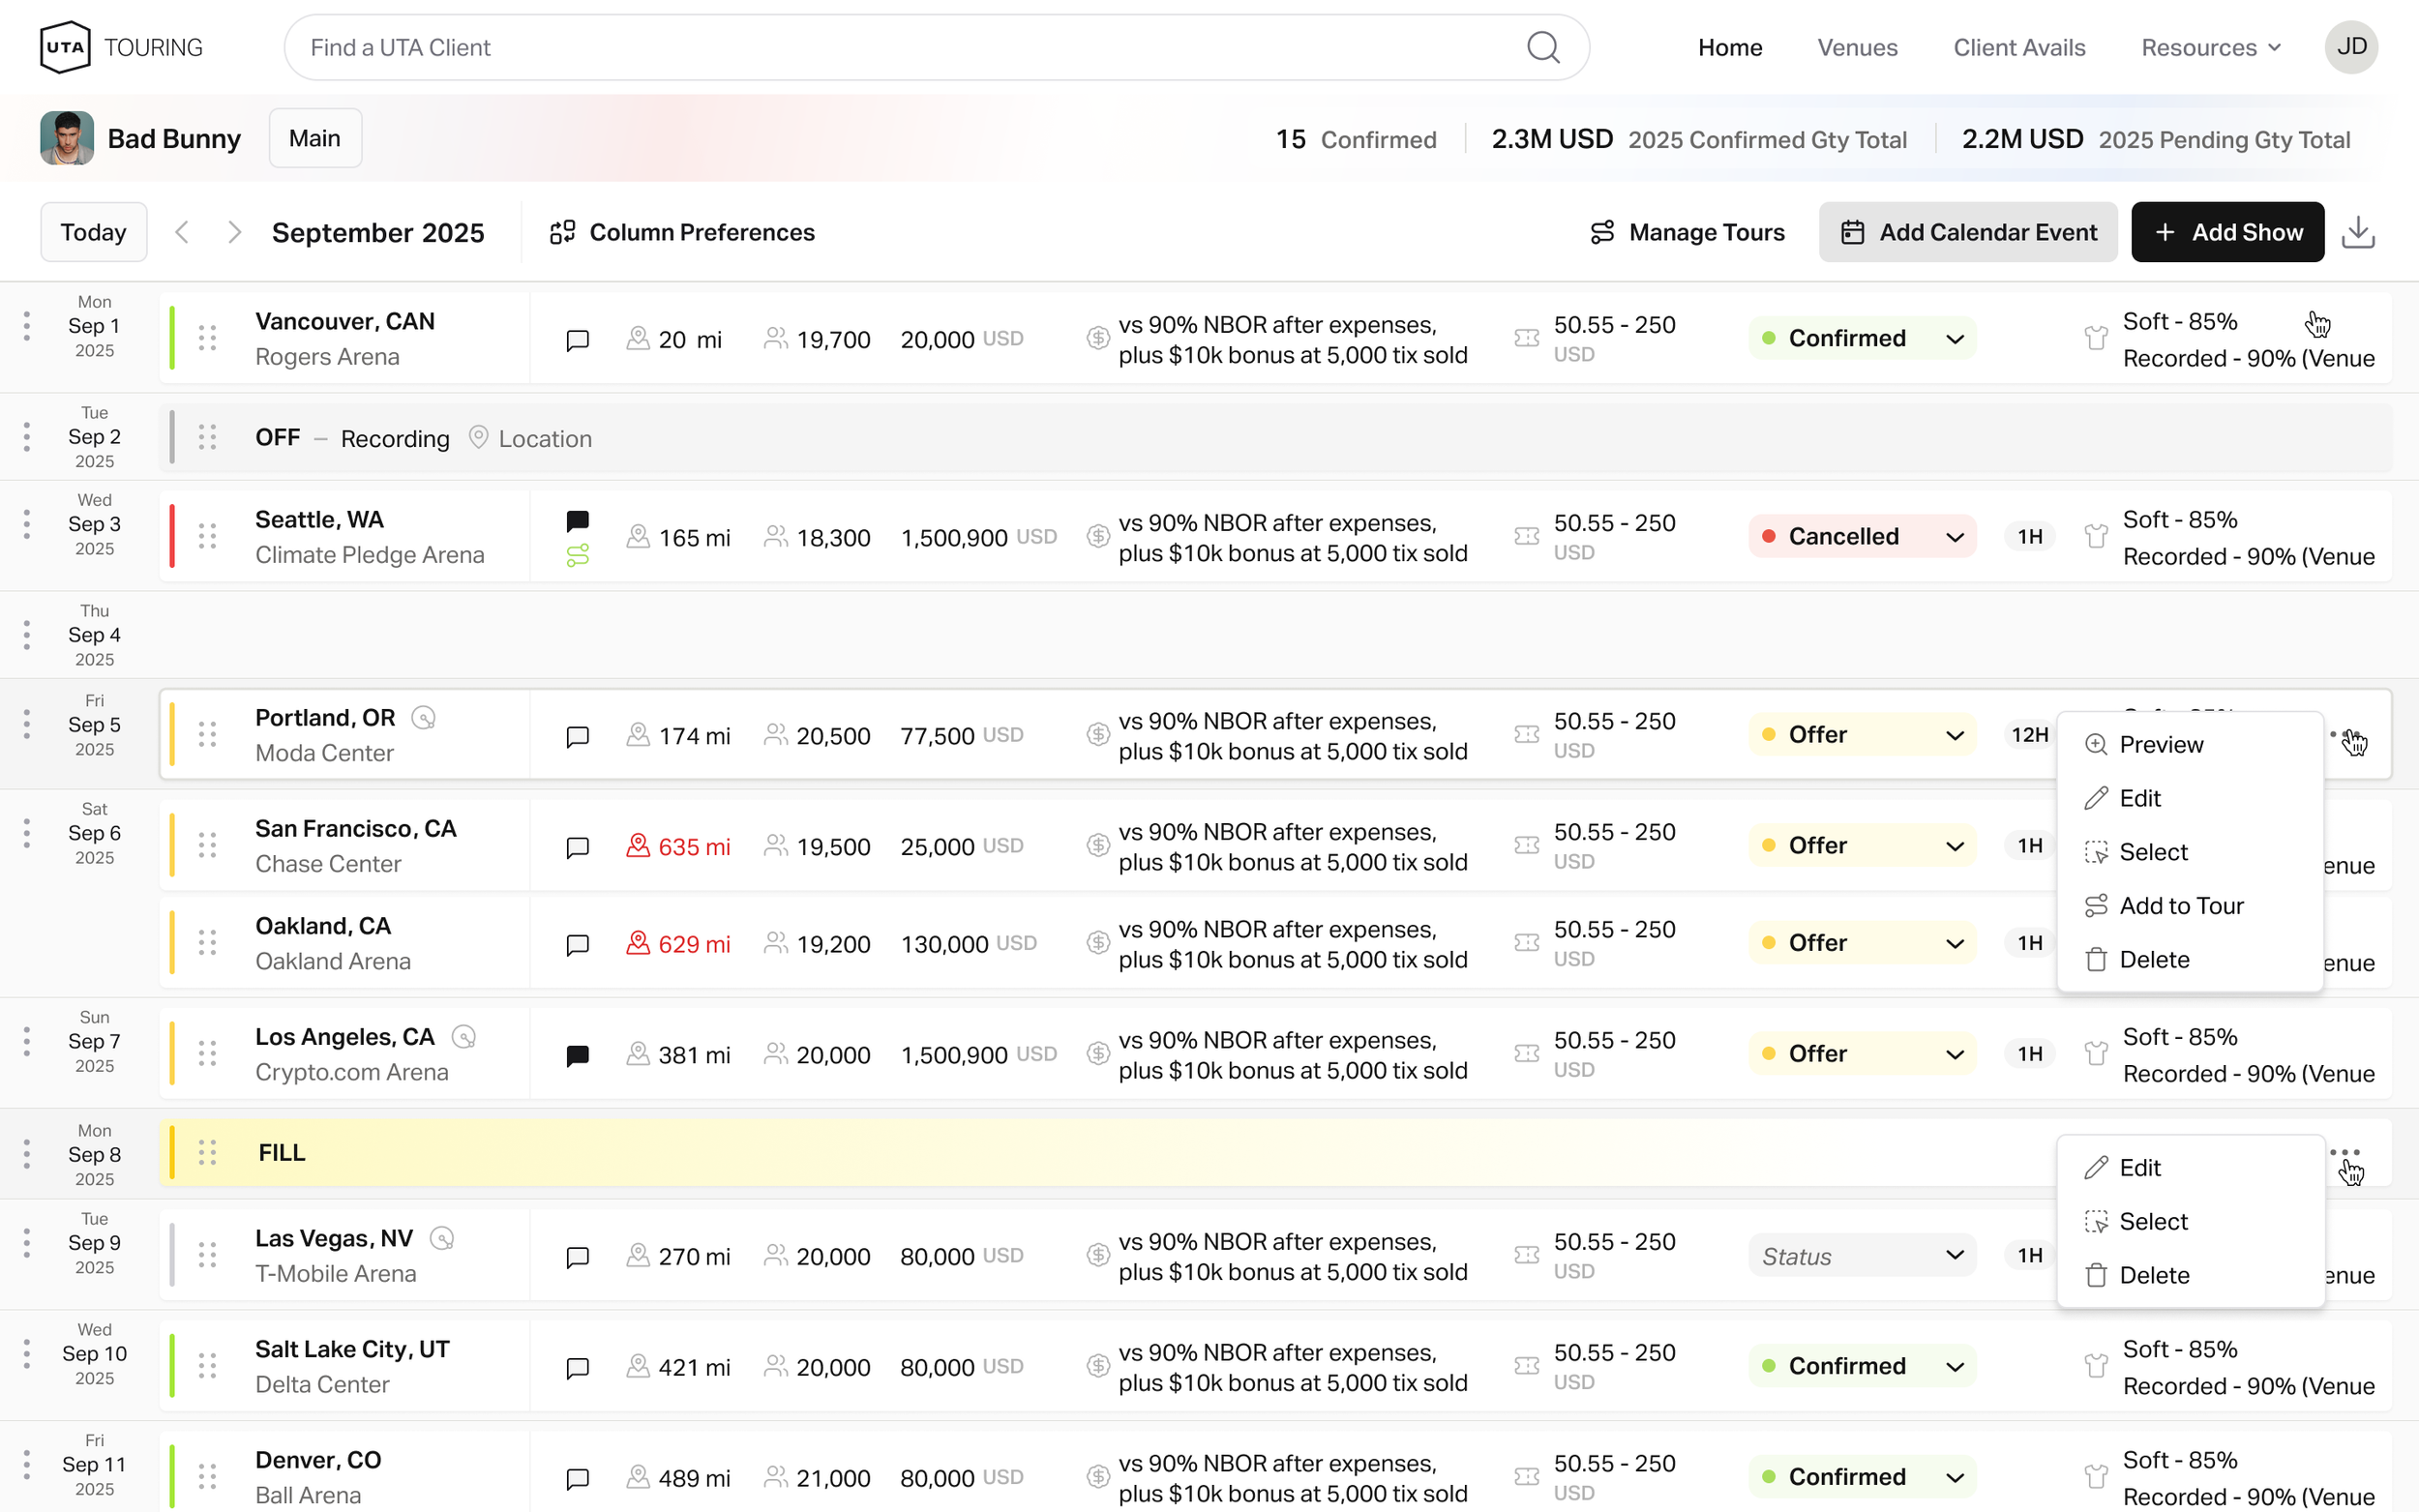This screenshot has height=1512, width=2419.
Task: Click Preview in the Portland context menu
Action: pos(2160,745)
